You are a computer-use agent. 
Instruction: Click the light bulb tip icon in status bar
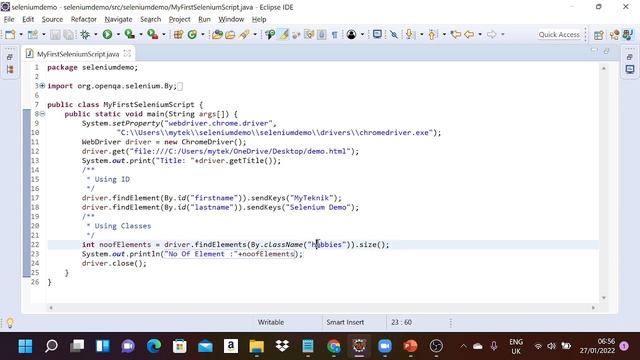pos(10,322)
